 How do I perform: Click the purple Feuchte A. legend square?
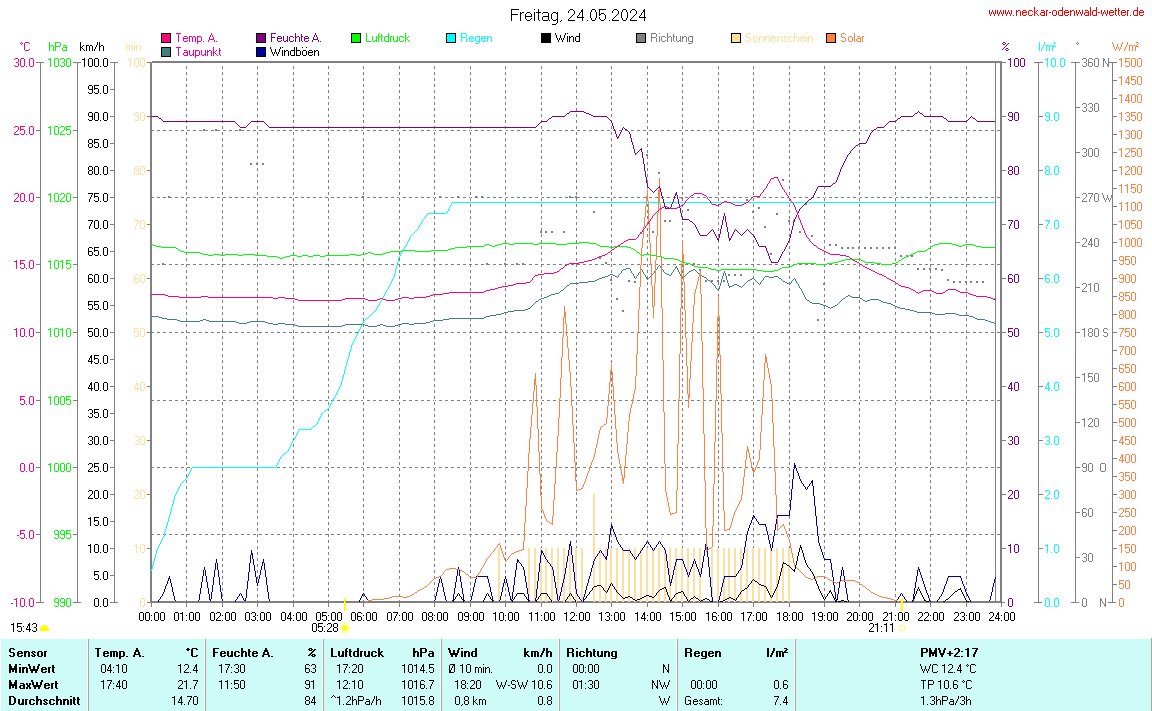pos(261,39)
